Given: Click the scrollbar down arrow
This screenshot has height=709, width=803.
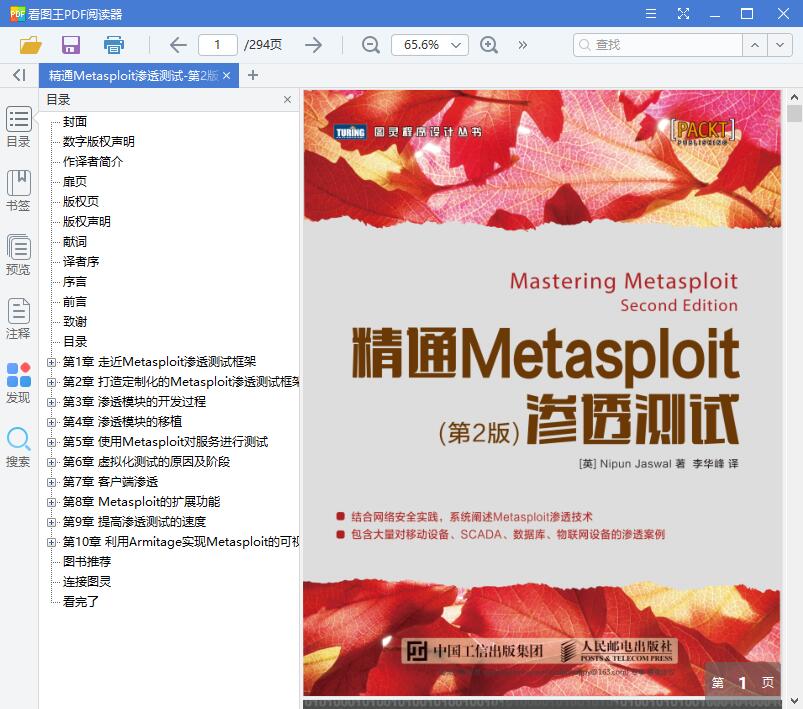Looking at the screenshot, I should click(x=794, y=700).
